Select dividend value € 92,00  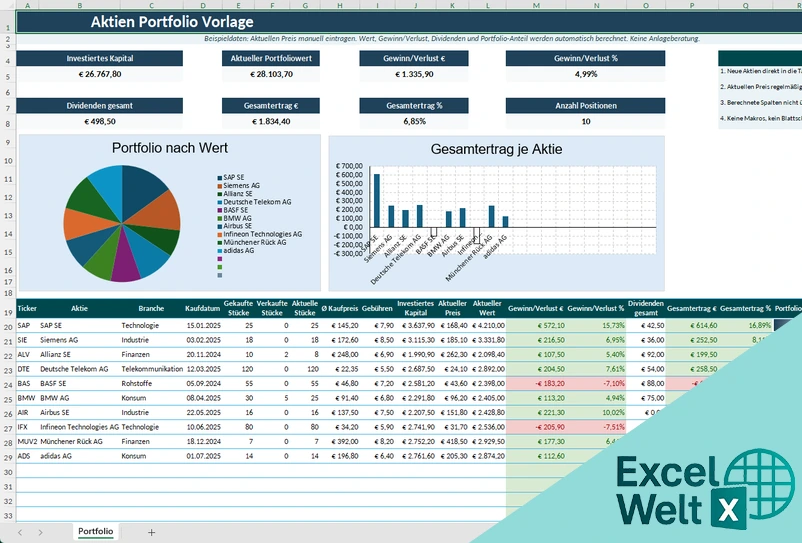tap(646, 354)
